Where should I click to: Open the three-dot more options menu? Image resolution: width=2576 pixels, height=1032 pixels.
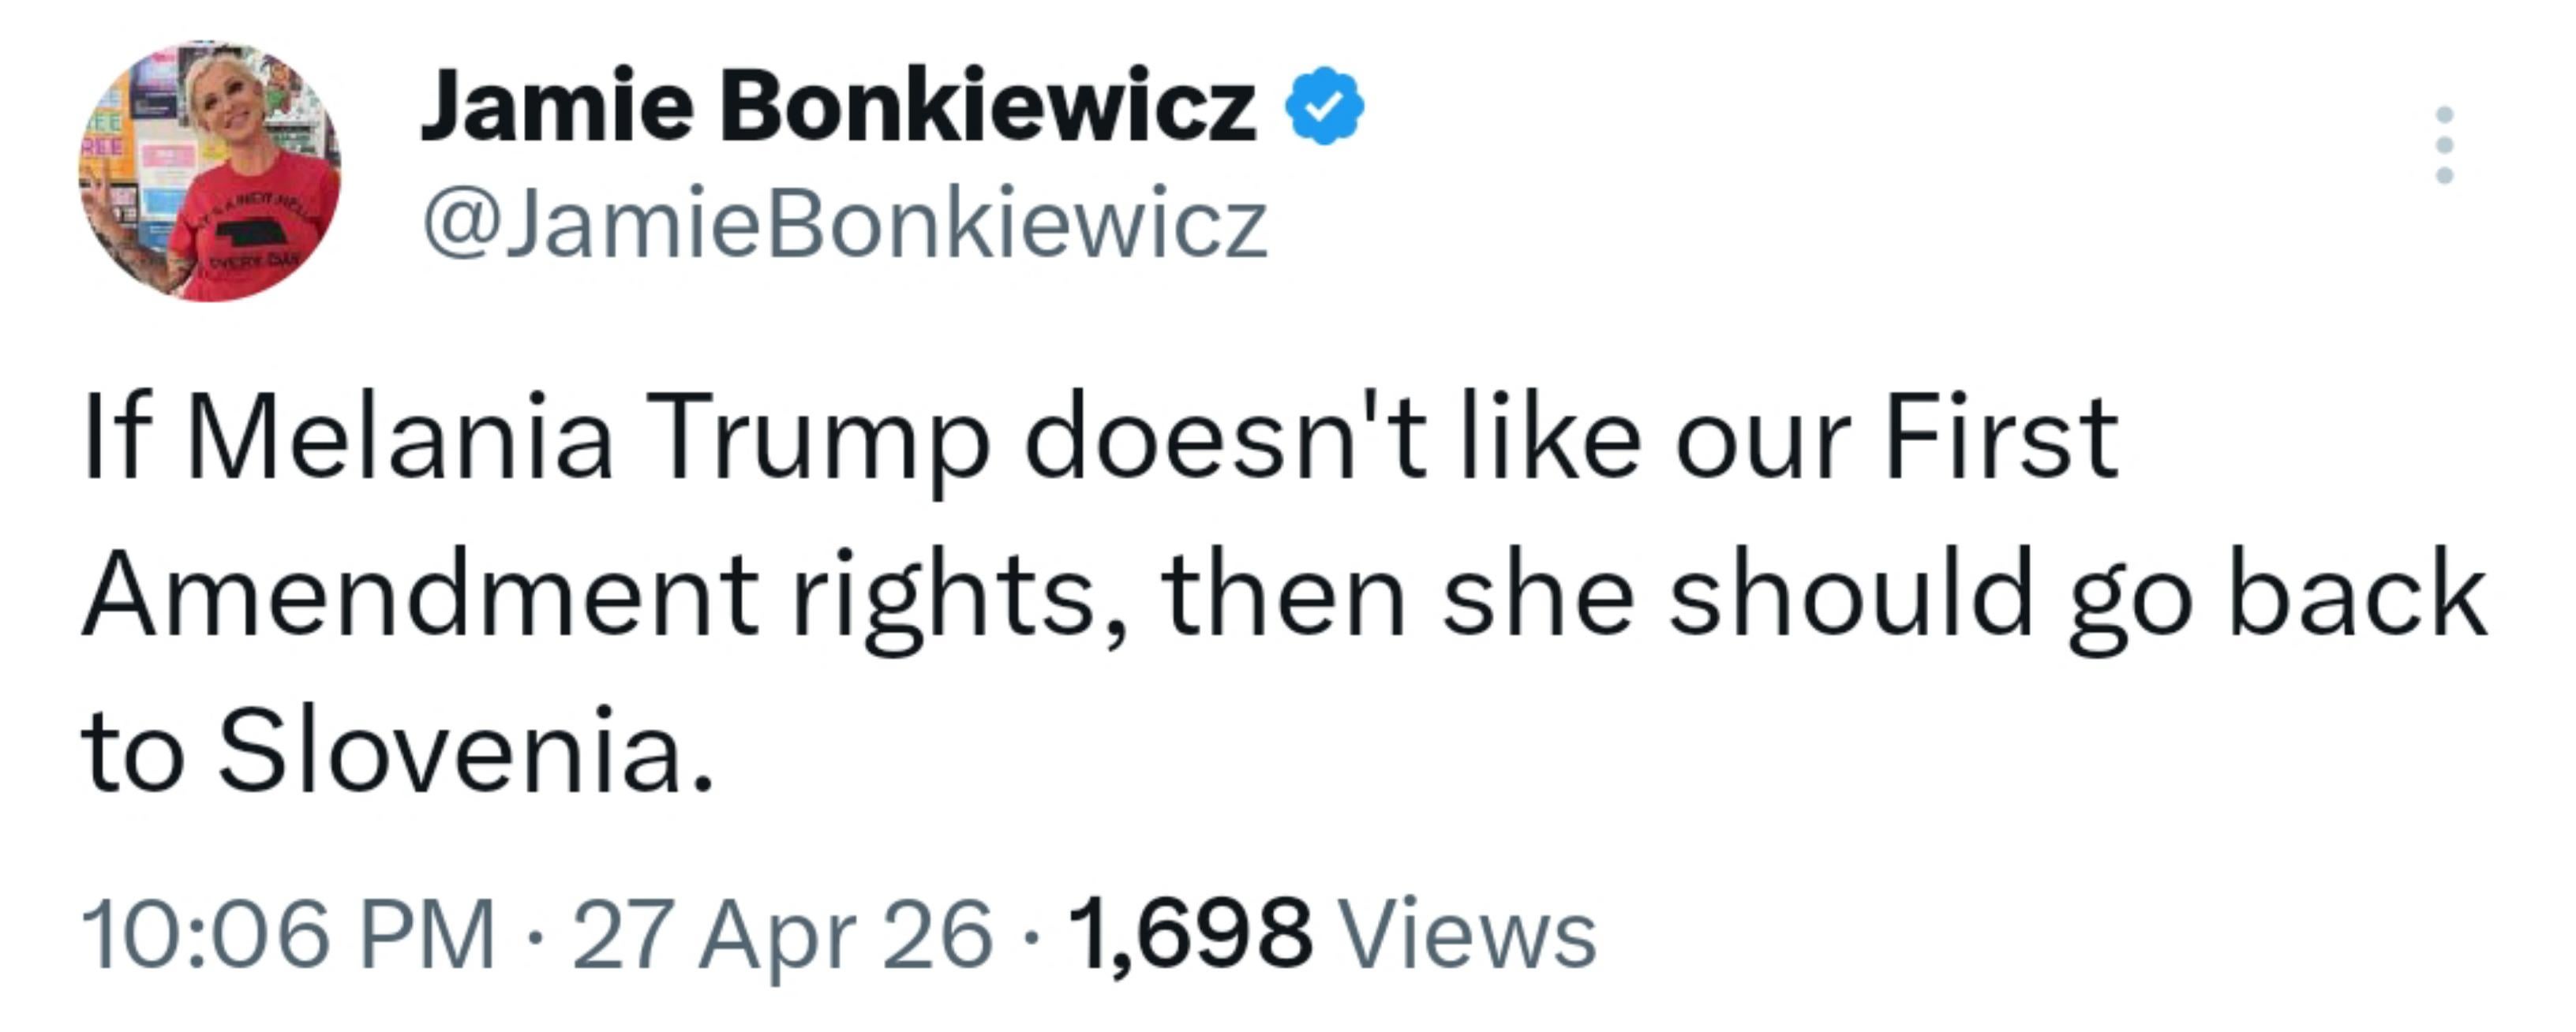click(2444, 145)
